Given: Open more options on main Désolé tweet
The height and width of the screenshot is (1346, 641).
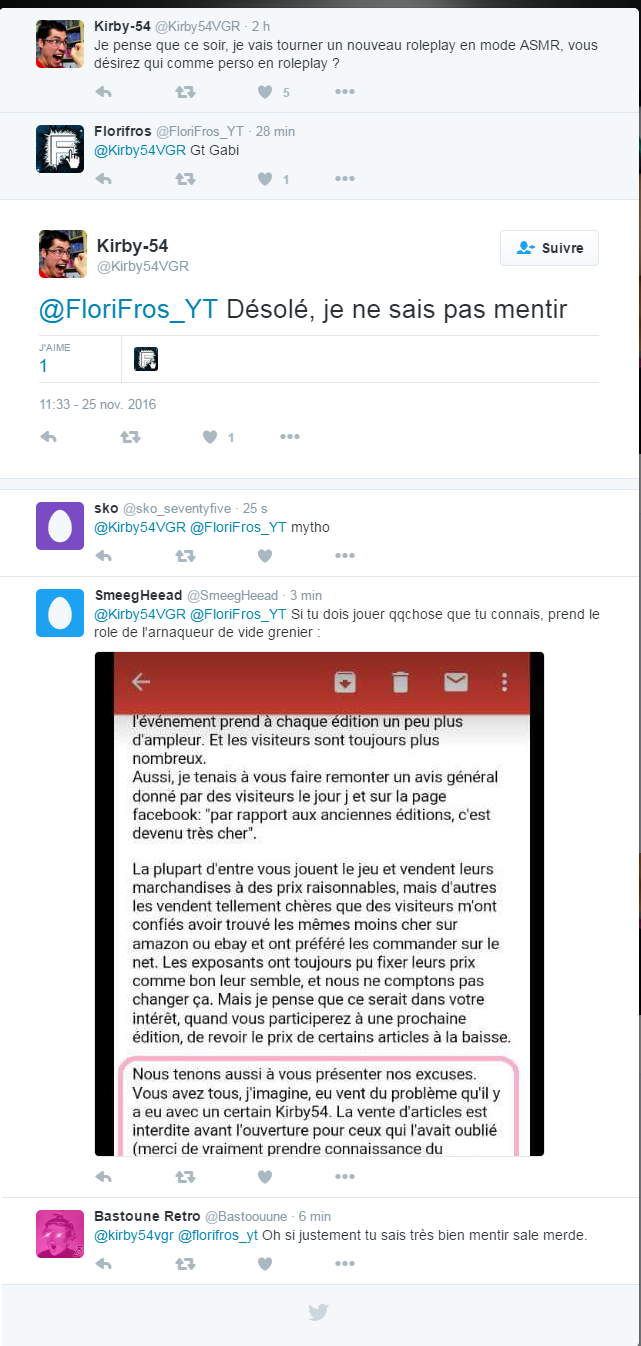Looking at the screenshot, I should point(290,437).
